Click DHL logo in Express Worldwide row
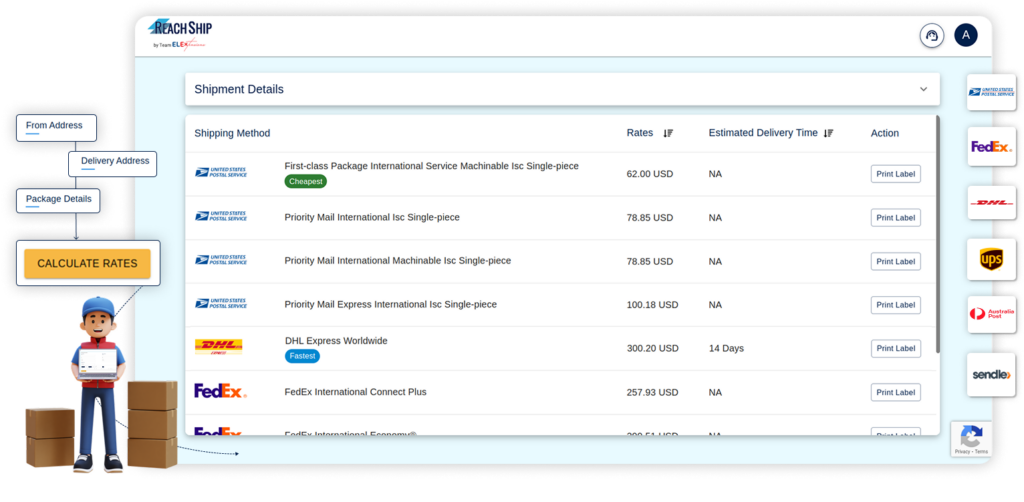Image resolution: width=1024 pixels, height=502 pixels. pos(219,347)
